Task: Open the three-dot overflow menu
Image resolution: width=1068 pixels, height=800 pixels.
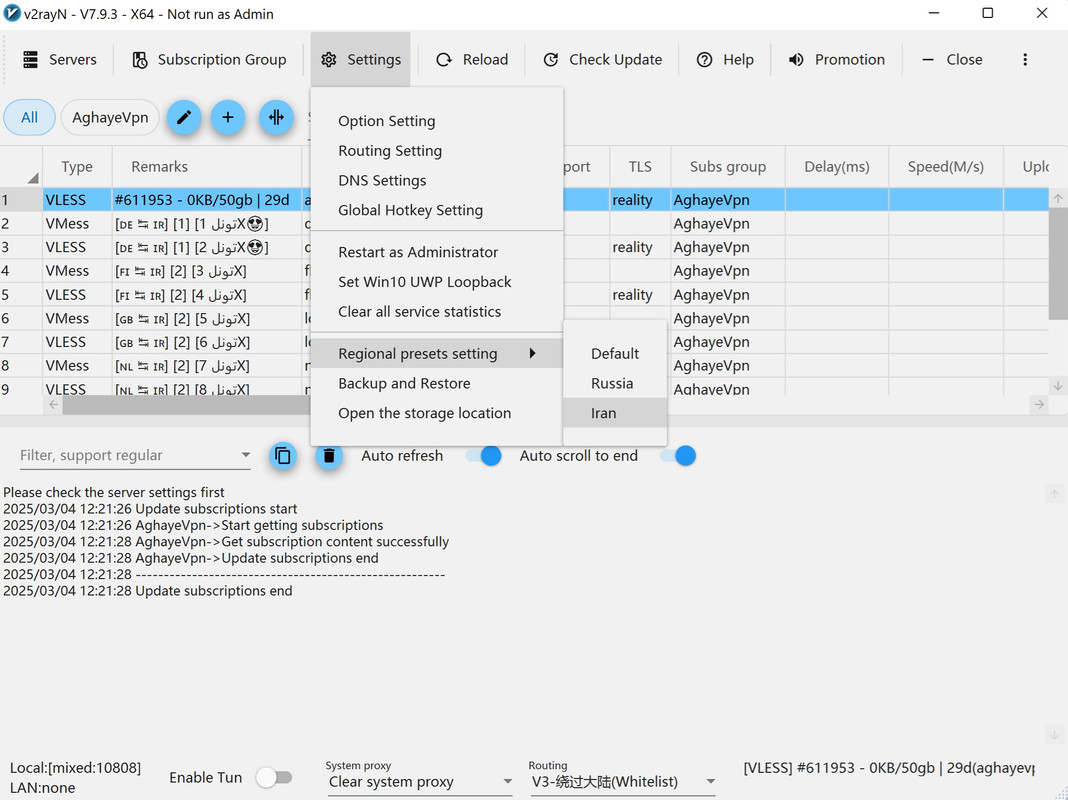Action: (x=1024, y=60)
